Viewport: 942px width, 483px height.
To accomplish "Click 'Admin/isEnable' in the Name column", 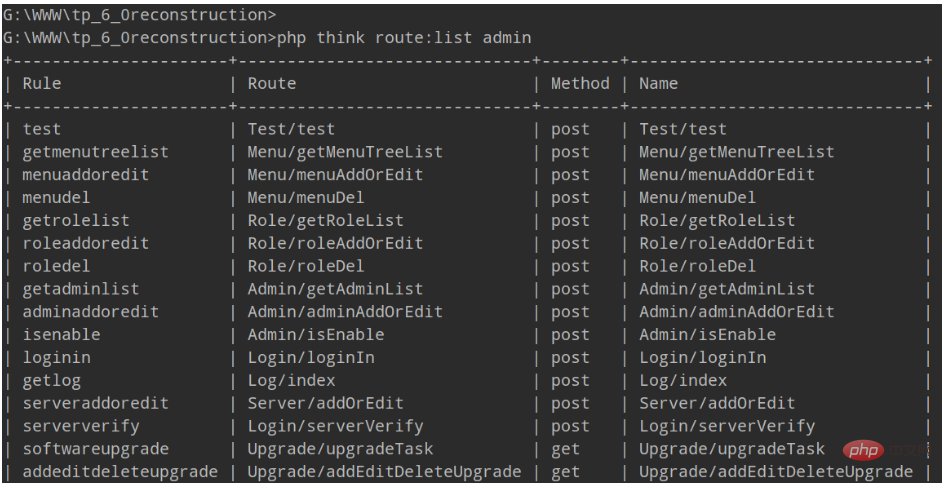I will (x=707, y=335).
